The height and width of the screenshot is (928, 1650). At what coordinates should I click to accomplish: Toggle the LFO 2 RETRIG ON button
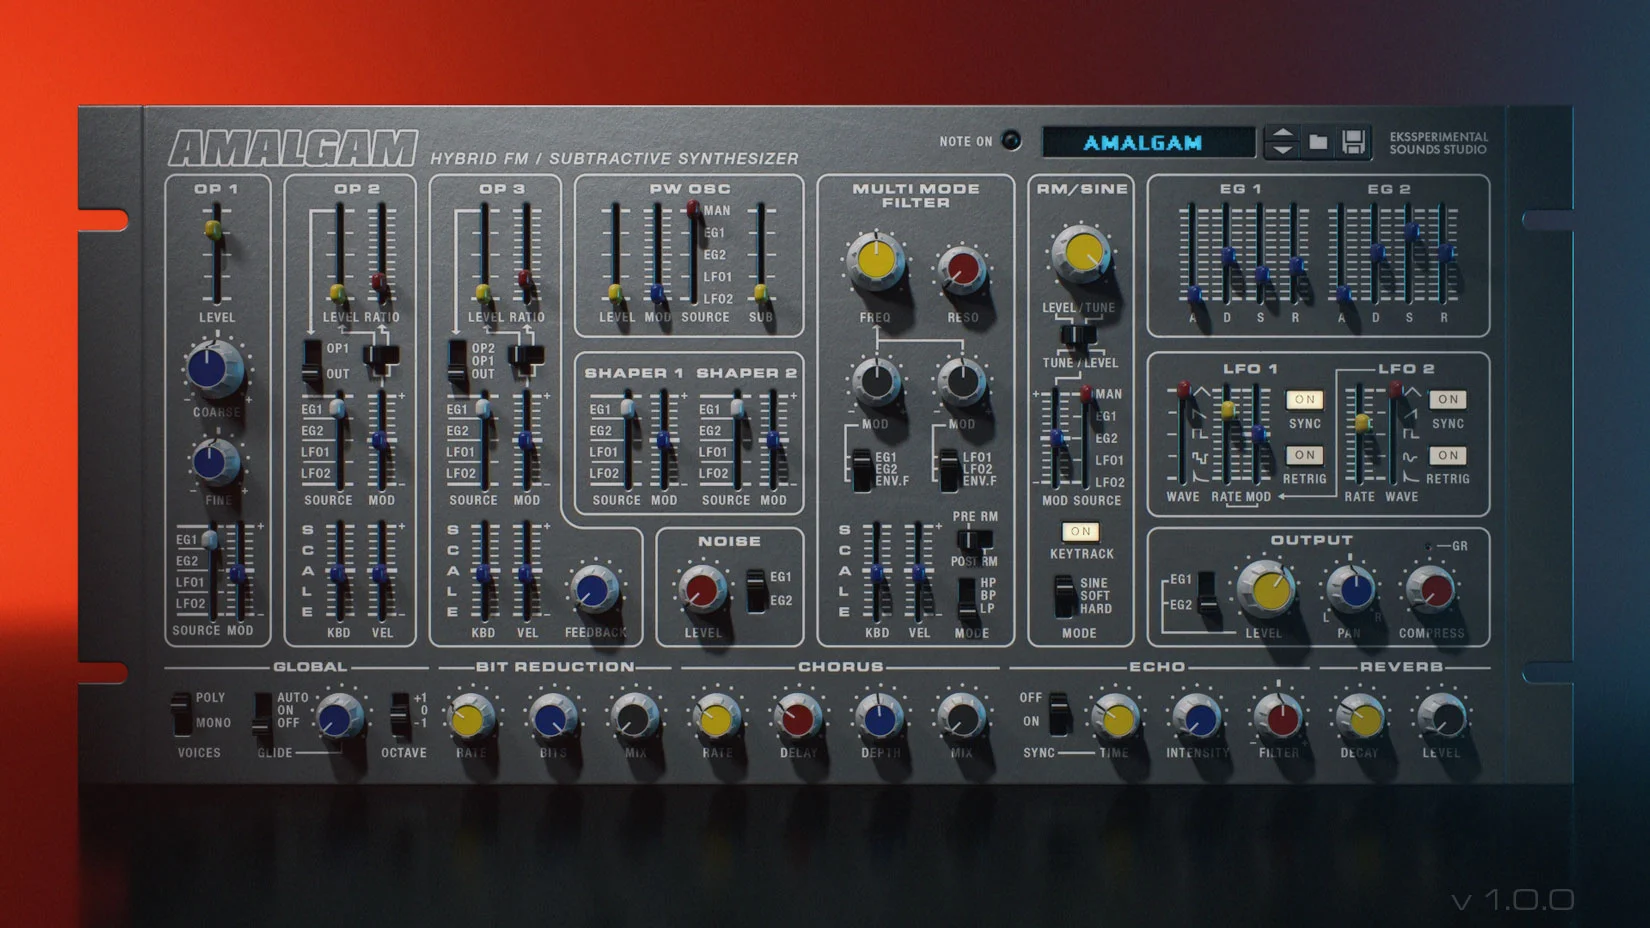1448,455
